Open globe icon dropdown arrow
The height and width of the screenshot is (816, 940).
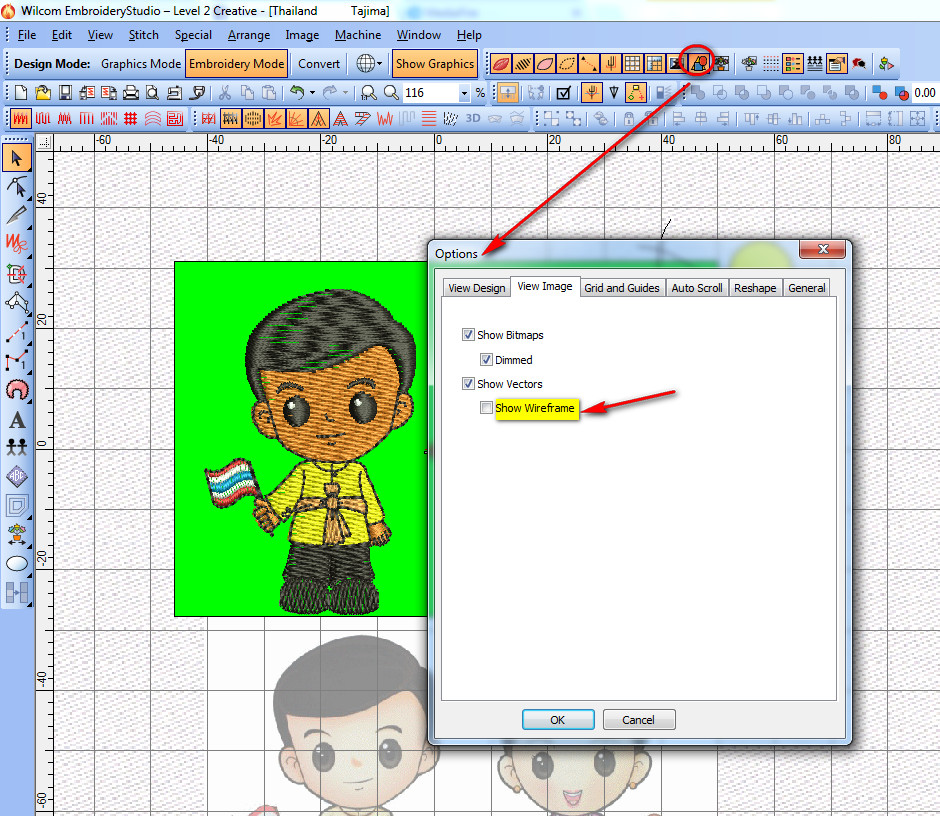coord(379,63)
